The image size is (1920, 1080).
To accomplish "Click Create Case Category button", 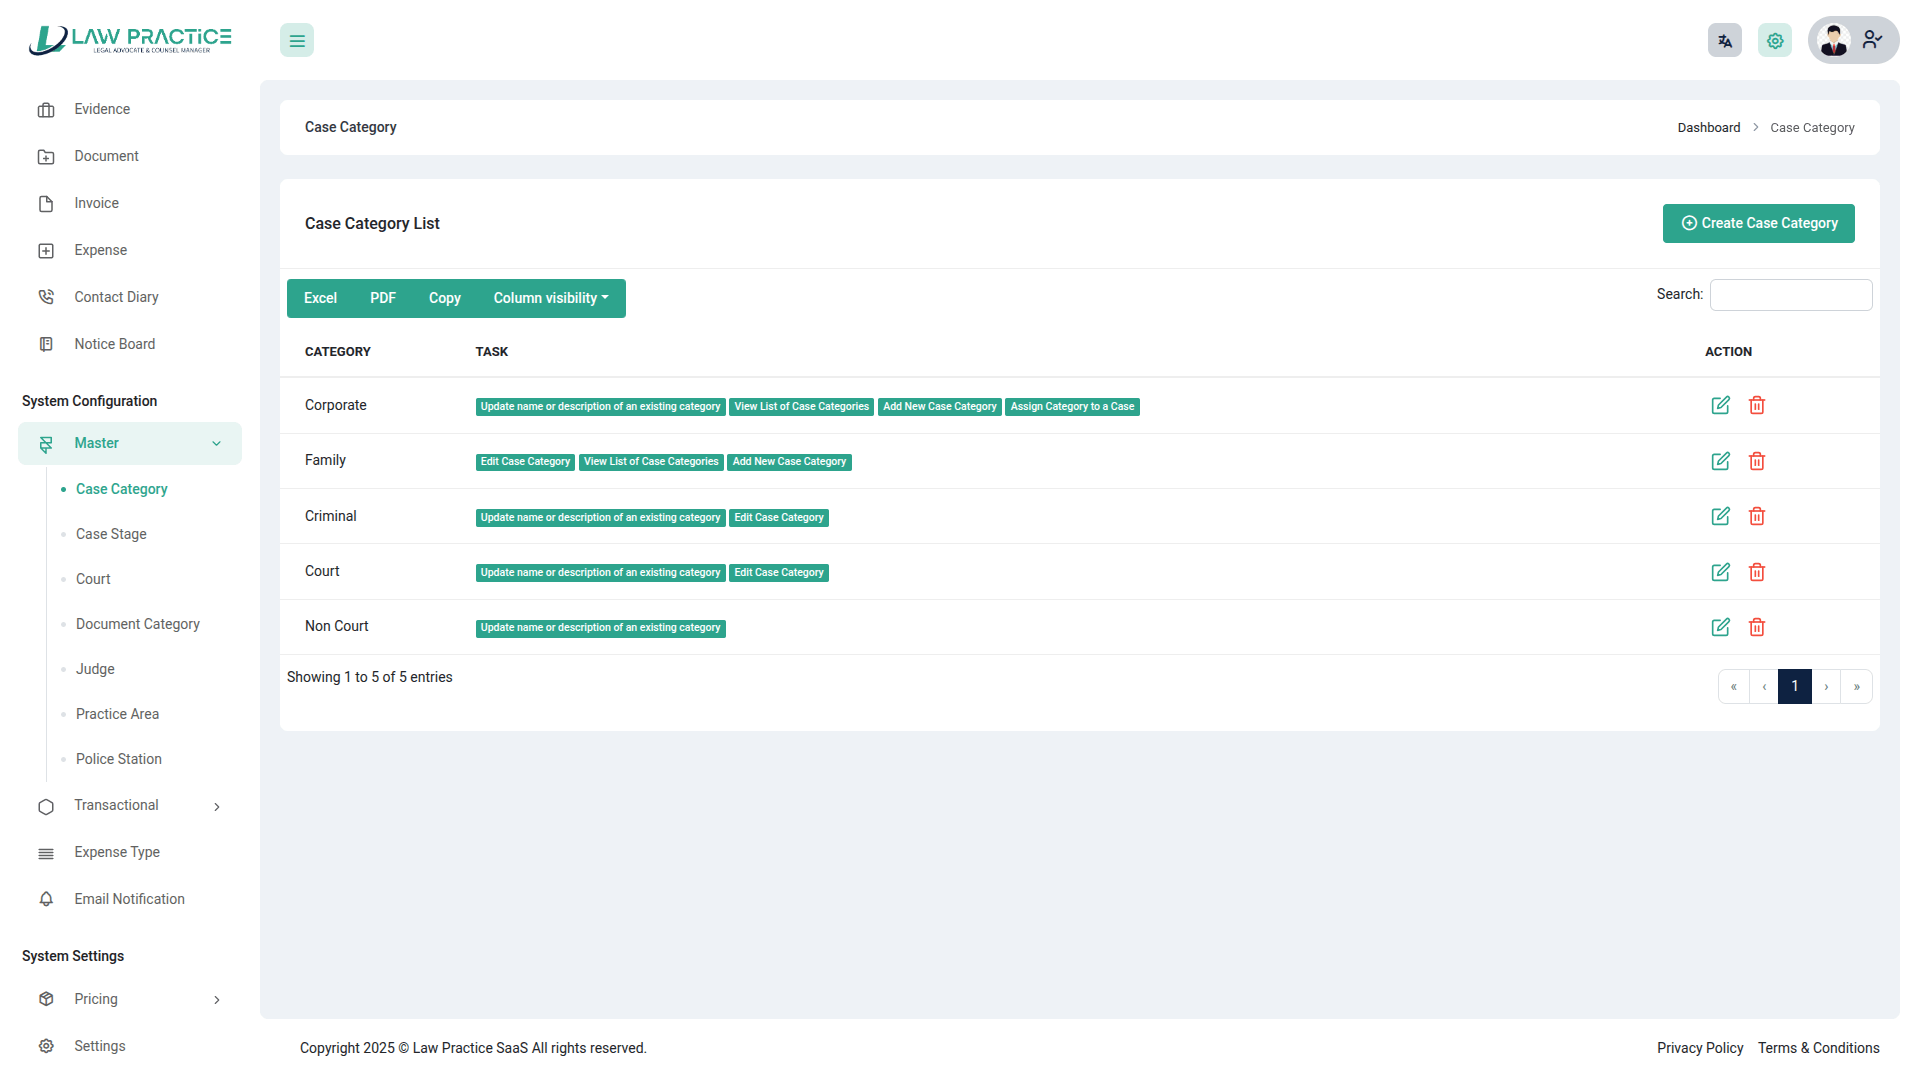I will [x=1758, y=223].
